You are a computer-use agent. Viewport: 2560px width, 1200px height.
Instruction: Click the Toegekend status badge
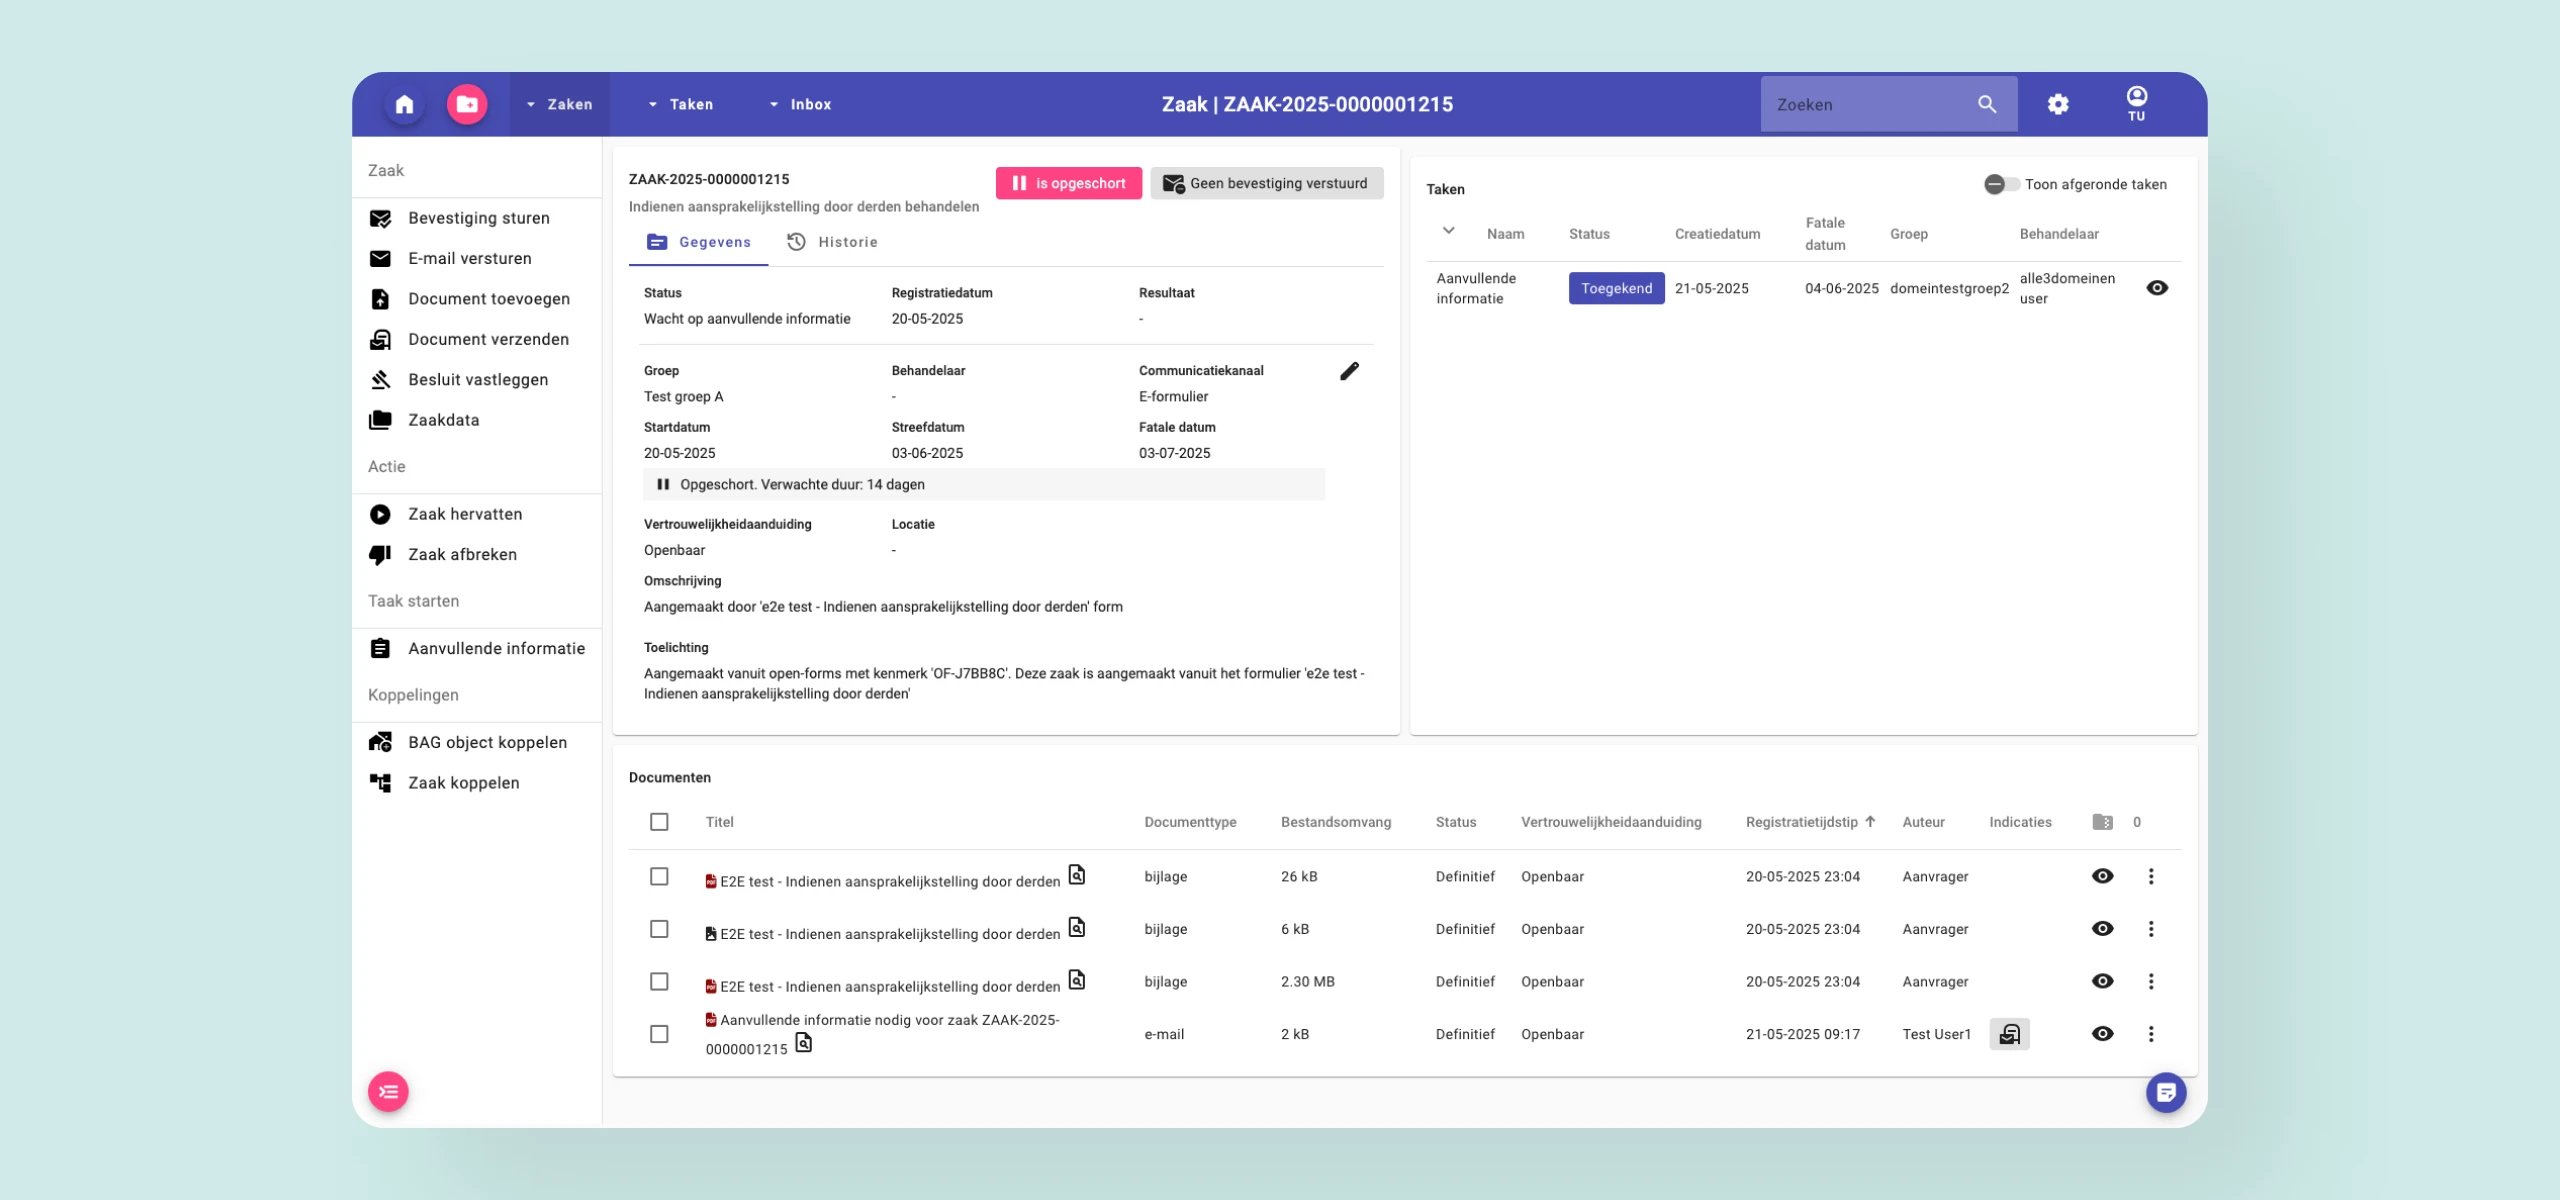[1616, 288]
